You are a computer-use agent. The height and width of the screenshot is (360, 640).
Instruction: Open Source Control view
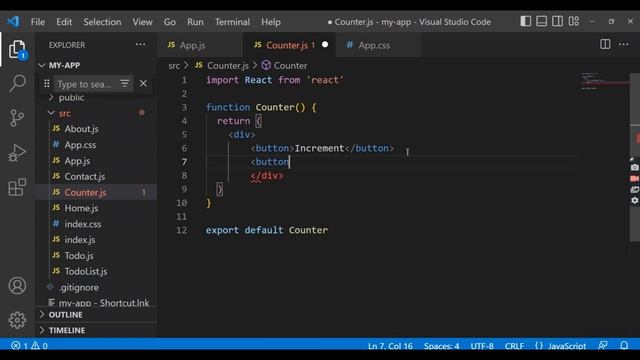coord(17,118)
